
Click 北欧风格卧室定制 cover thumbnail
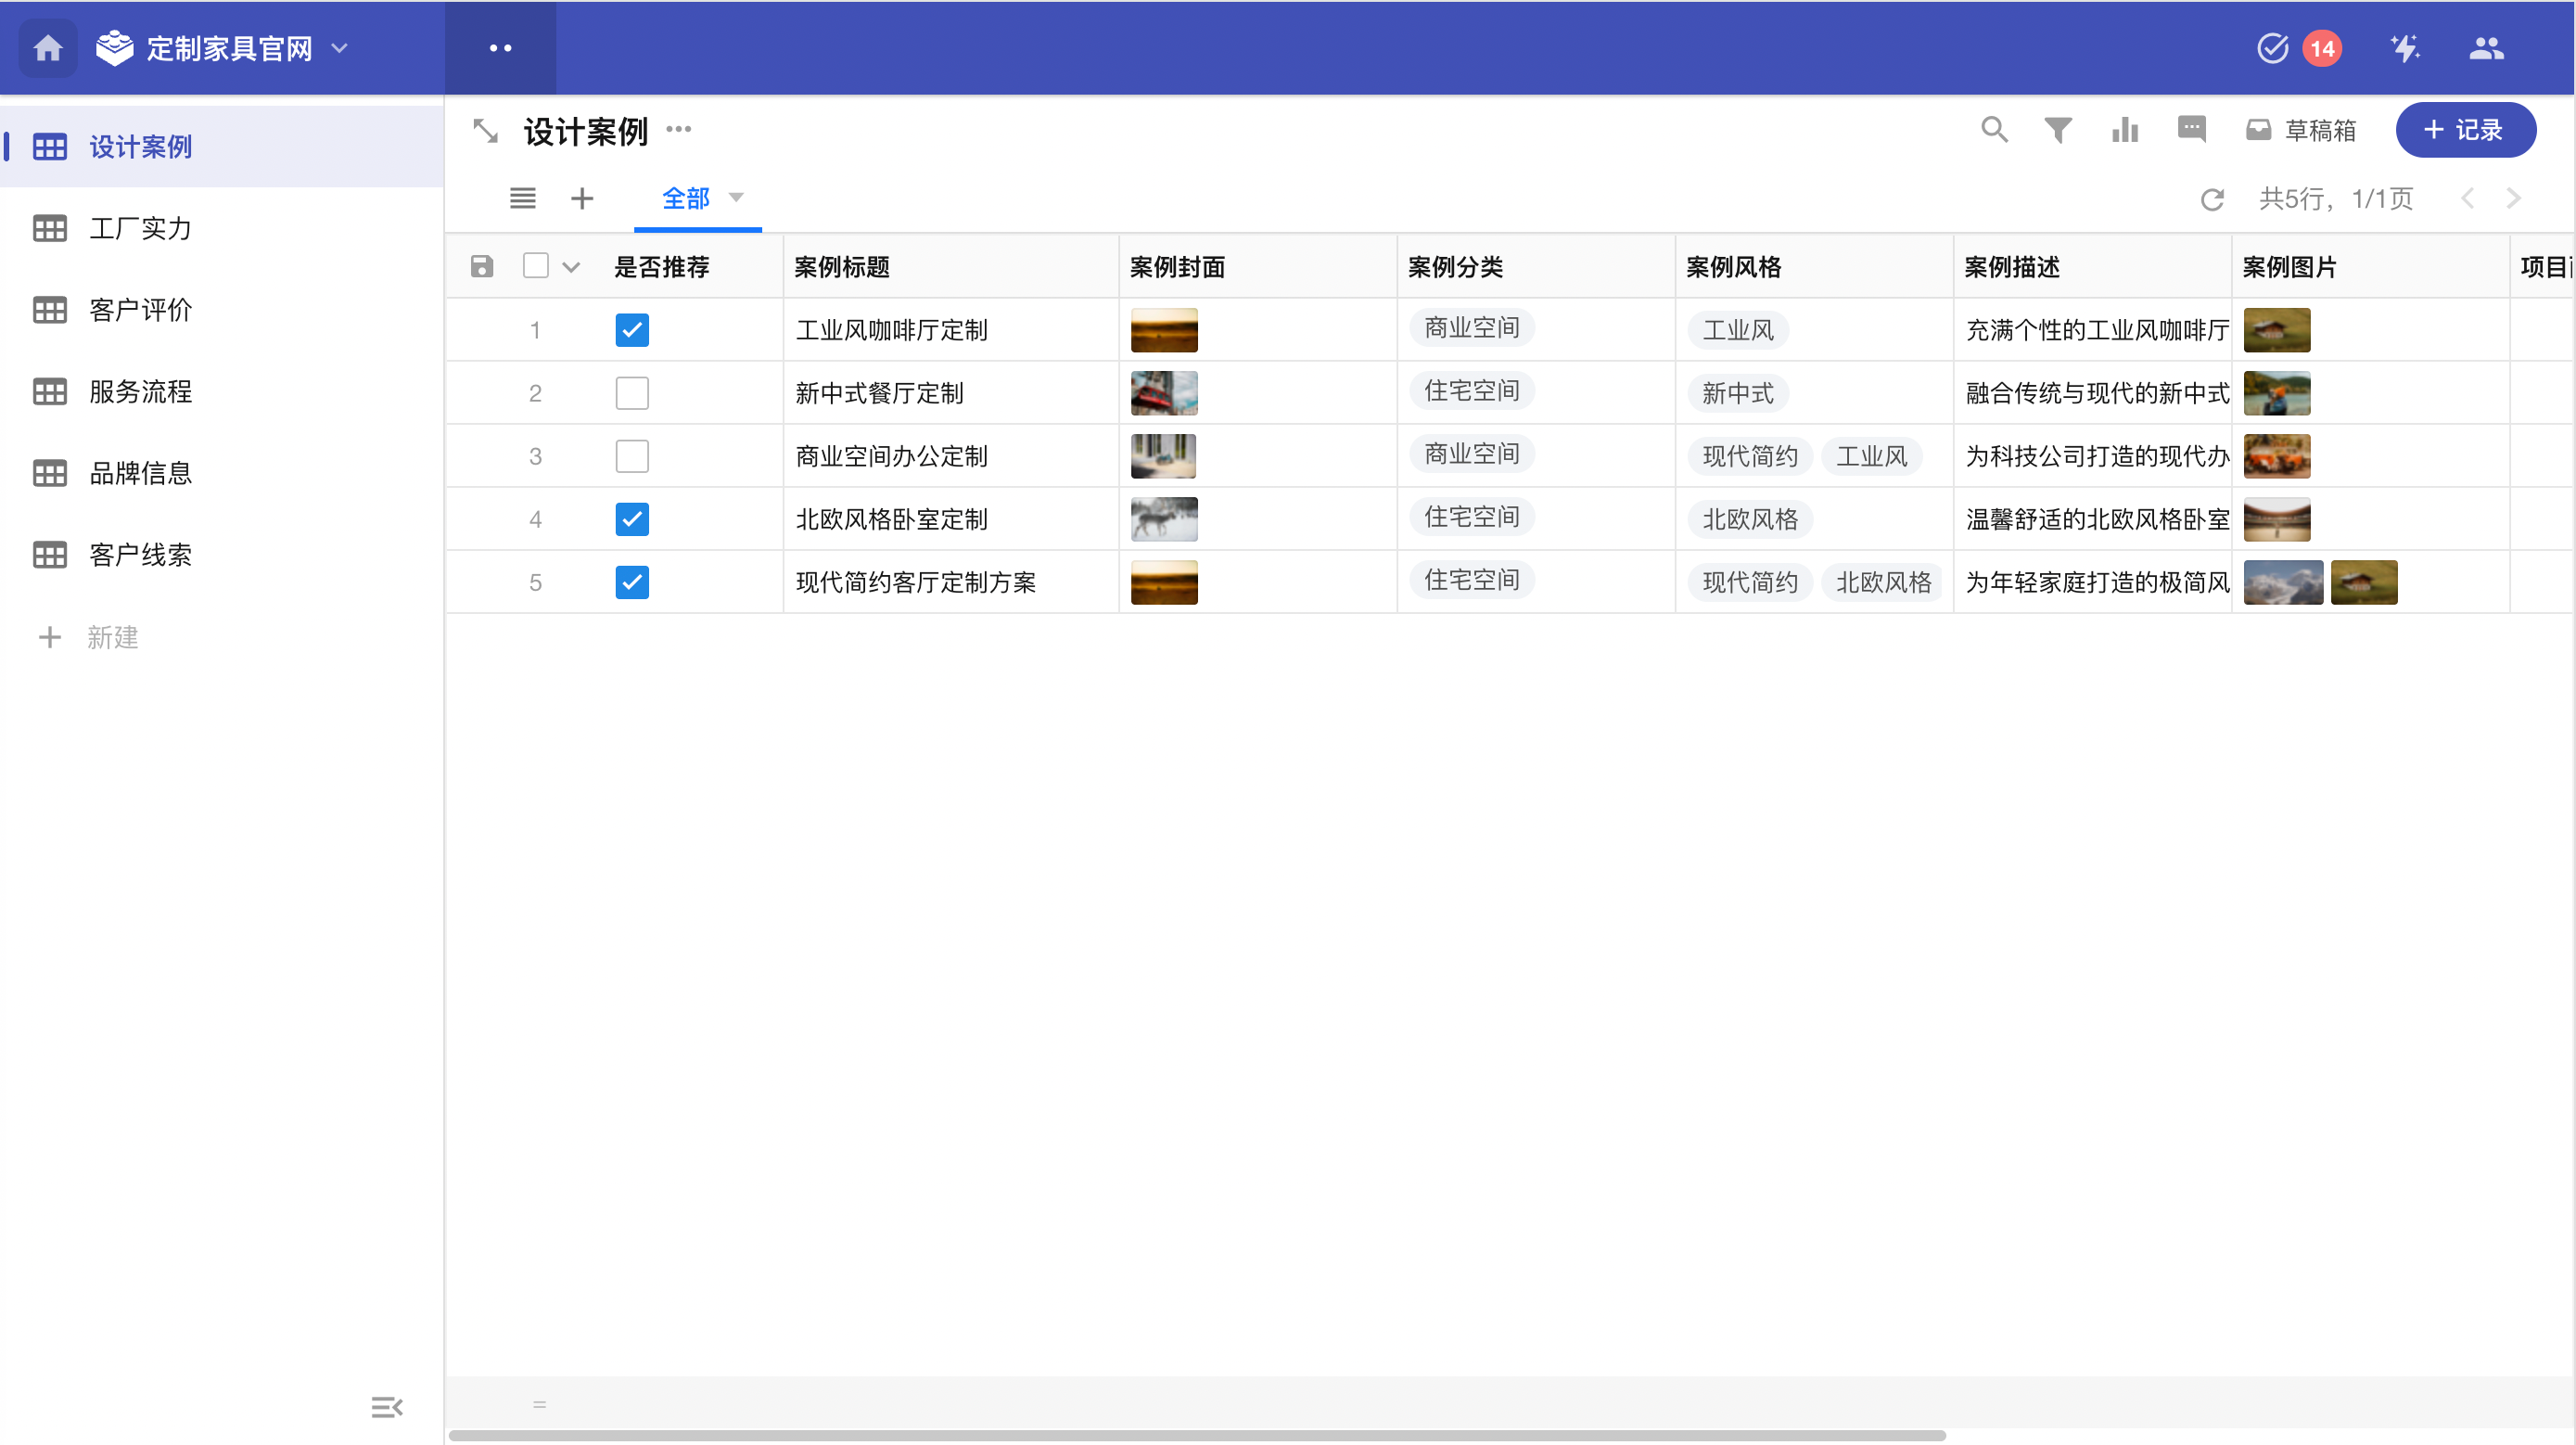(x=1164, y=519)
